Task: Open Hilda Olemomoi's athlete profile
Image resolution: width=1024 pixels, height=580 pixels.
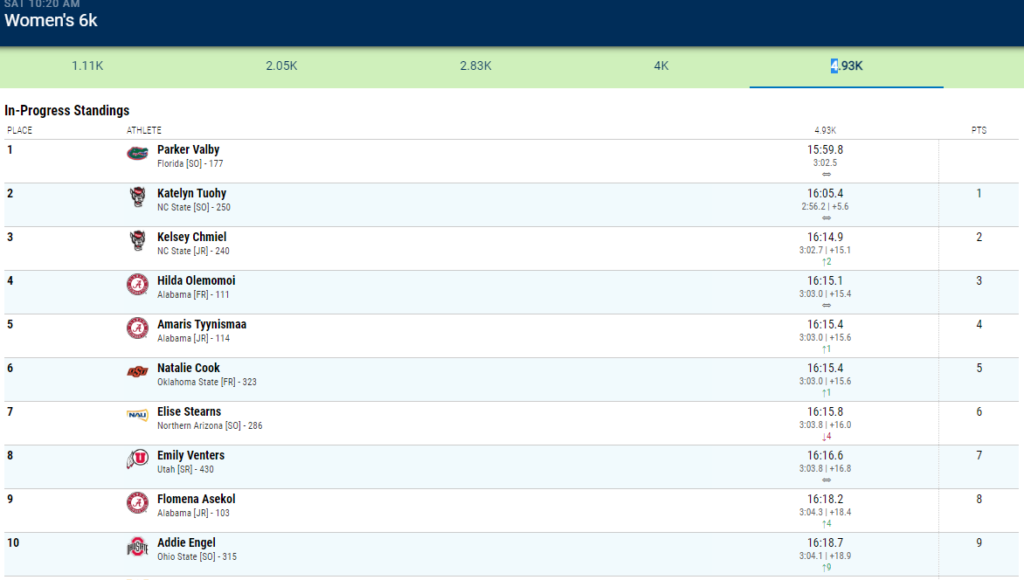Action: pos(196,281)
